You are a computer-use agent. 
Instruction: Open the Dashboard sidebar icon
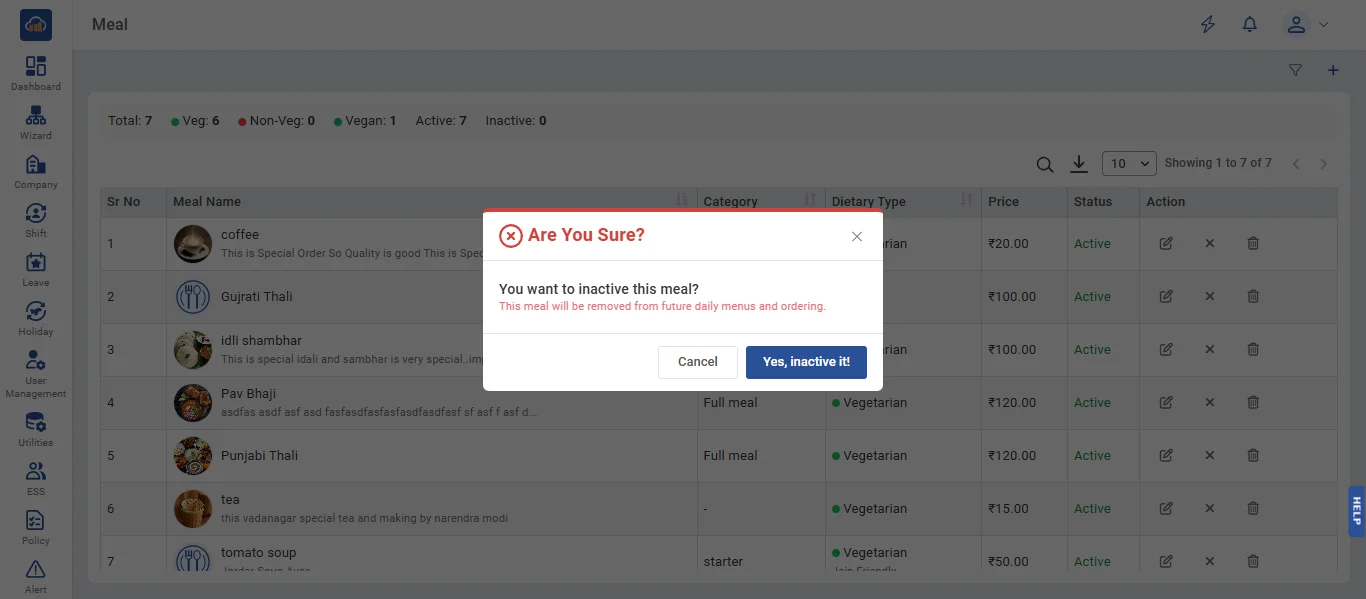click(36, 74)
